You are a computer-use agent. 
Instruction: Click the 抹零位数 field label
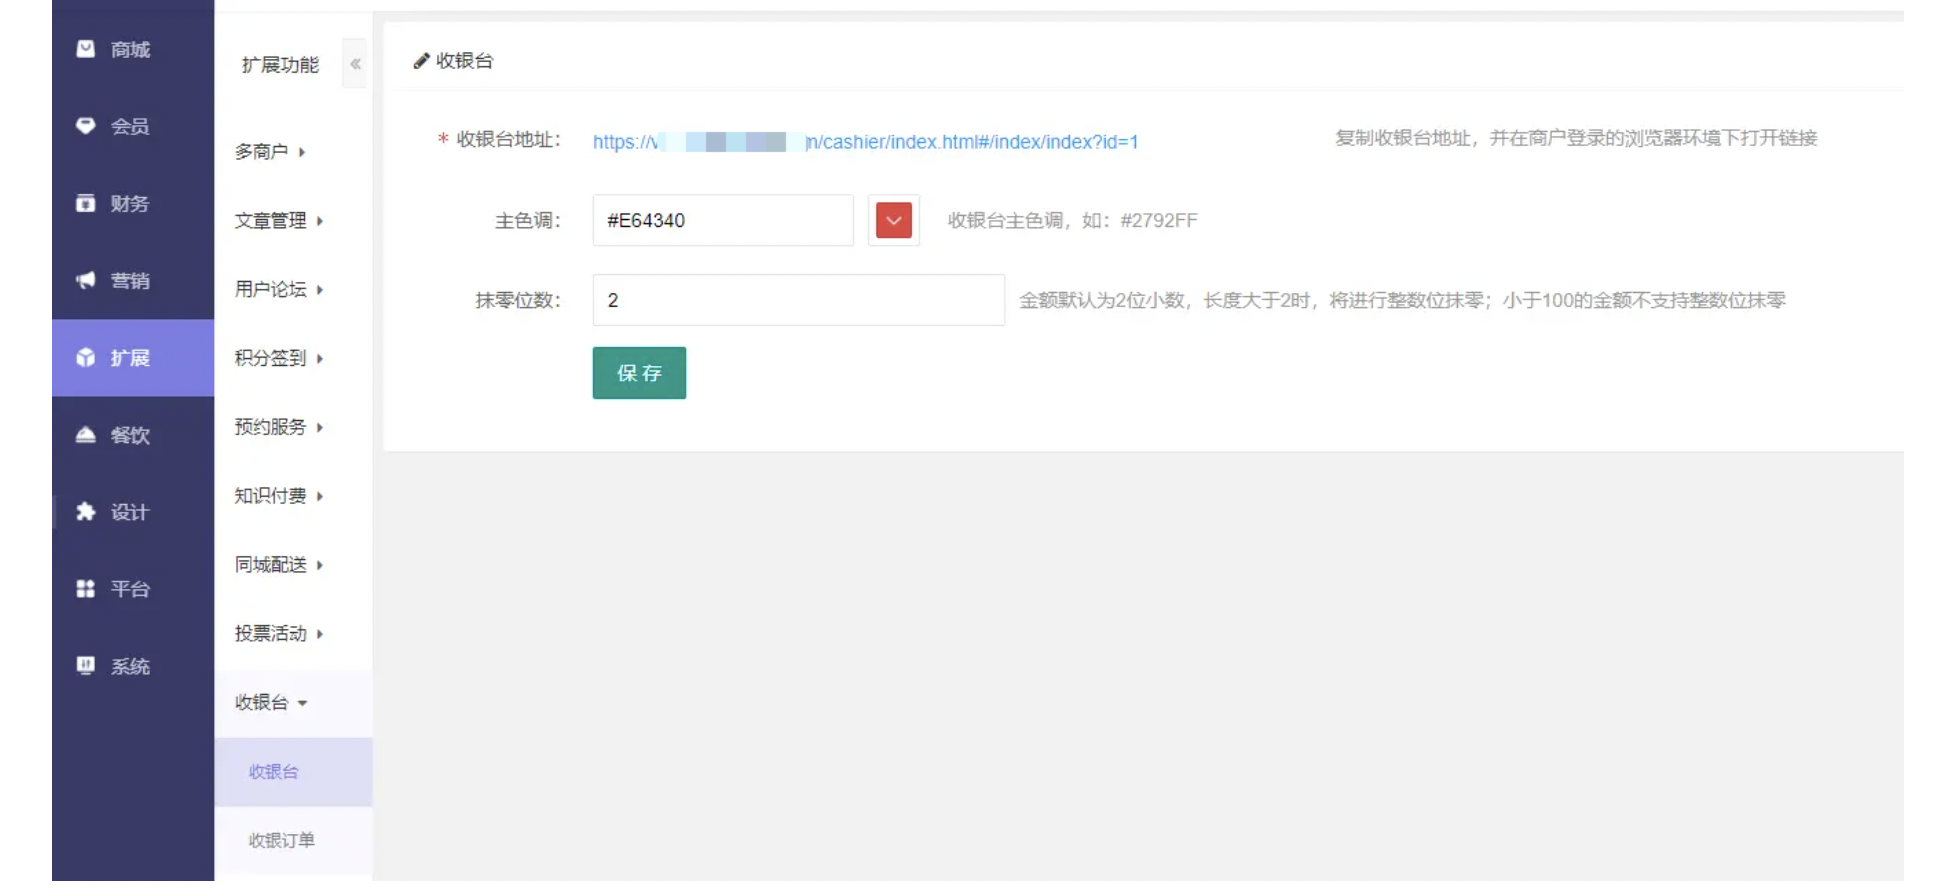point(518,300)
